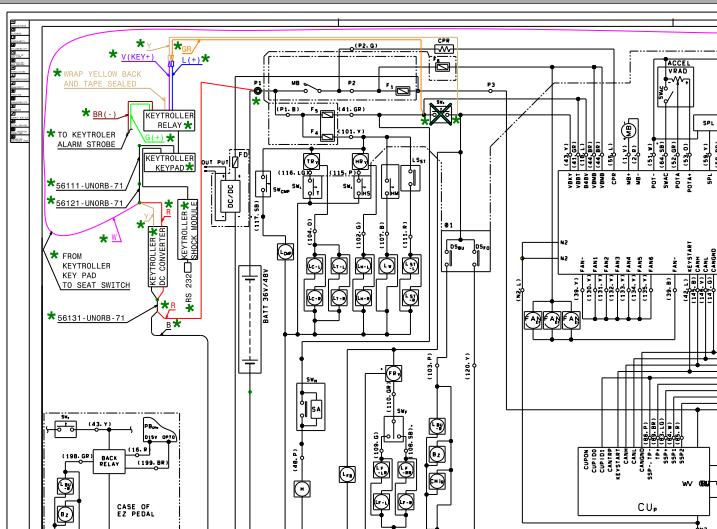Click the (117.SB) wire label
717x529 pixels.
tap(257, 215)
